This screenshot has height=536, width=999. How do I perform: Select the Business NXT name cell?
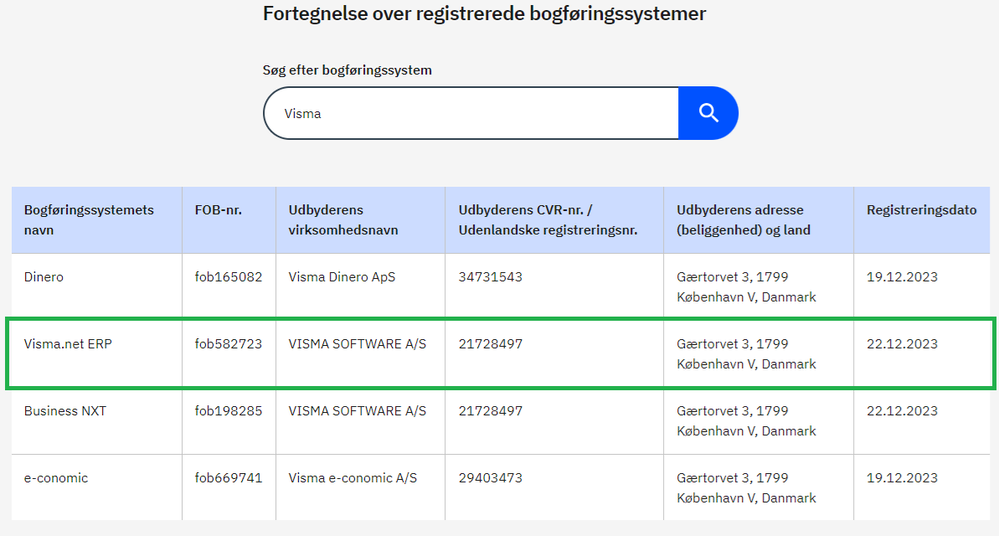pos(65,411)
